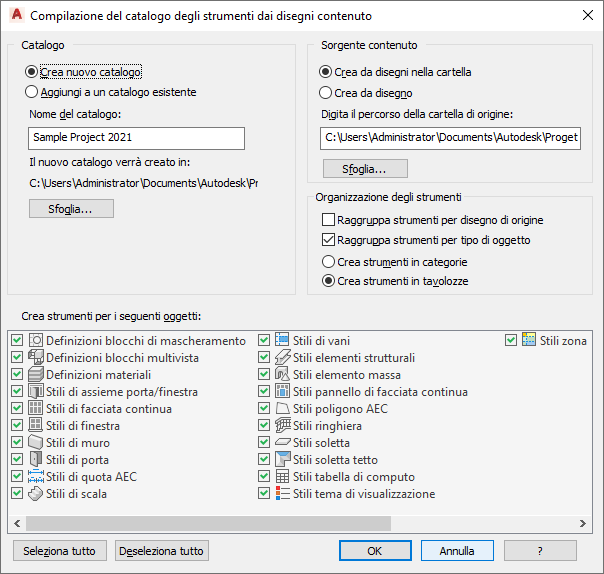
Task: Uncheck Raggruppa strumenti per tipo di oggetto
Action: (328, 240)
